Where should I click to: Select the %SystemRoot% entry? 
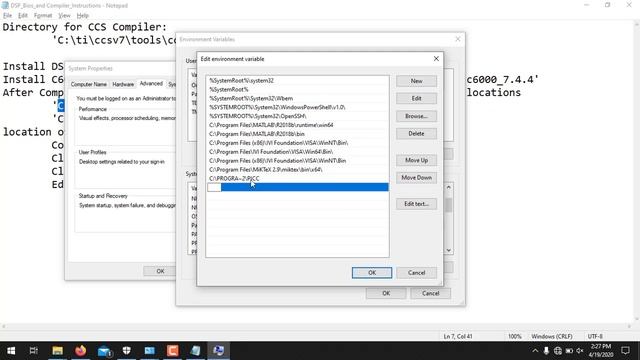click(x=298, y=89)
